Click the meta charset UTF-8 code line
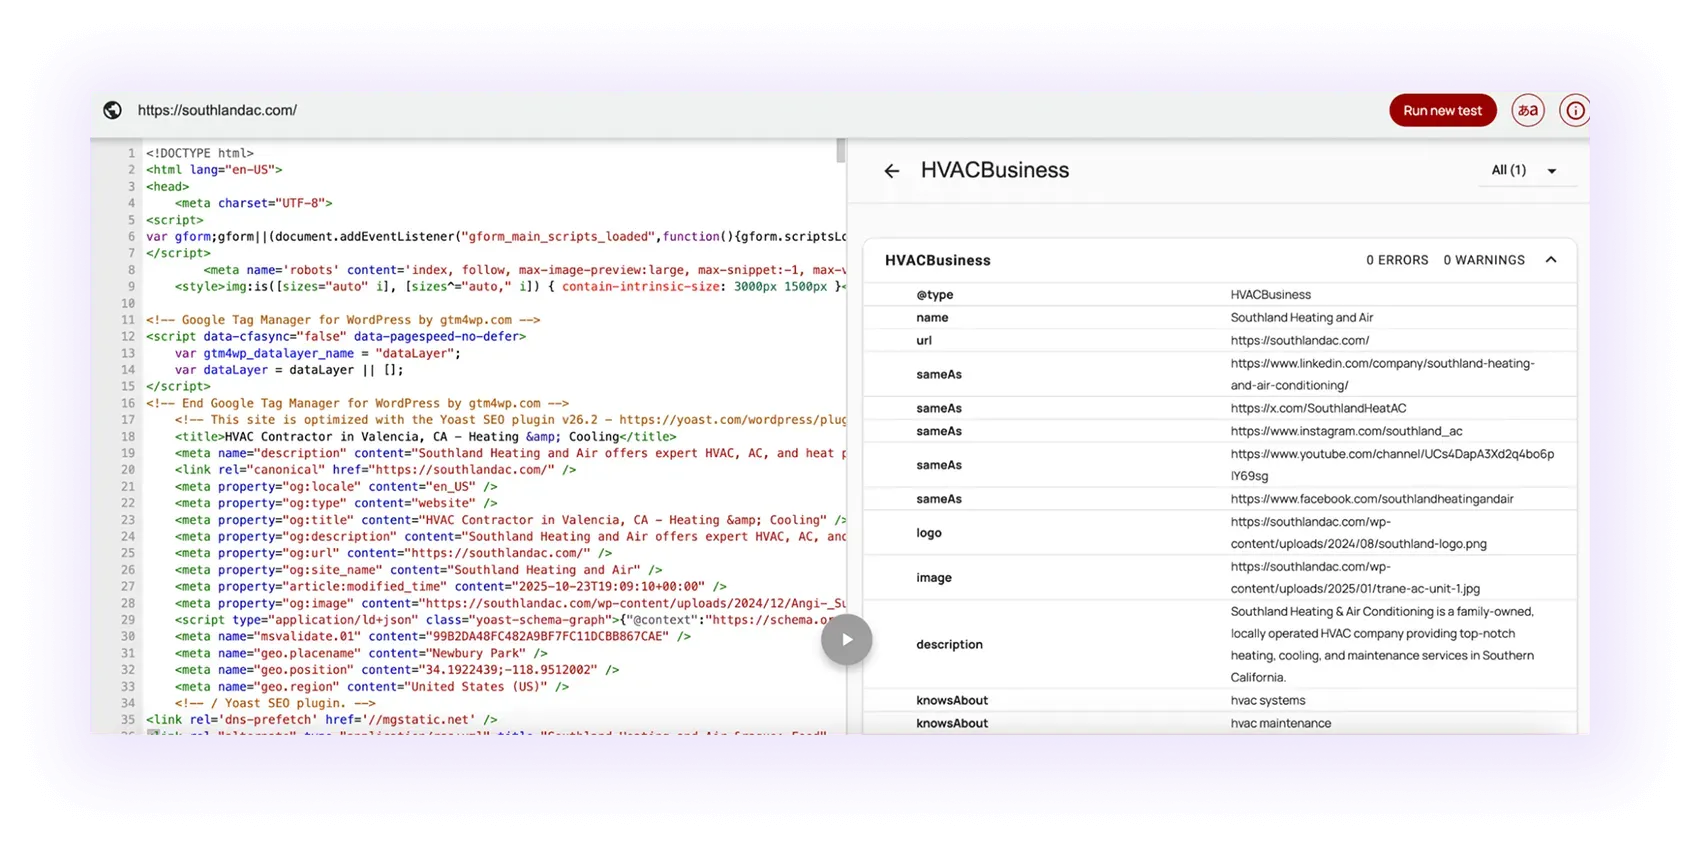This screenshot has height=845, width=1700. coord(254,203)
